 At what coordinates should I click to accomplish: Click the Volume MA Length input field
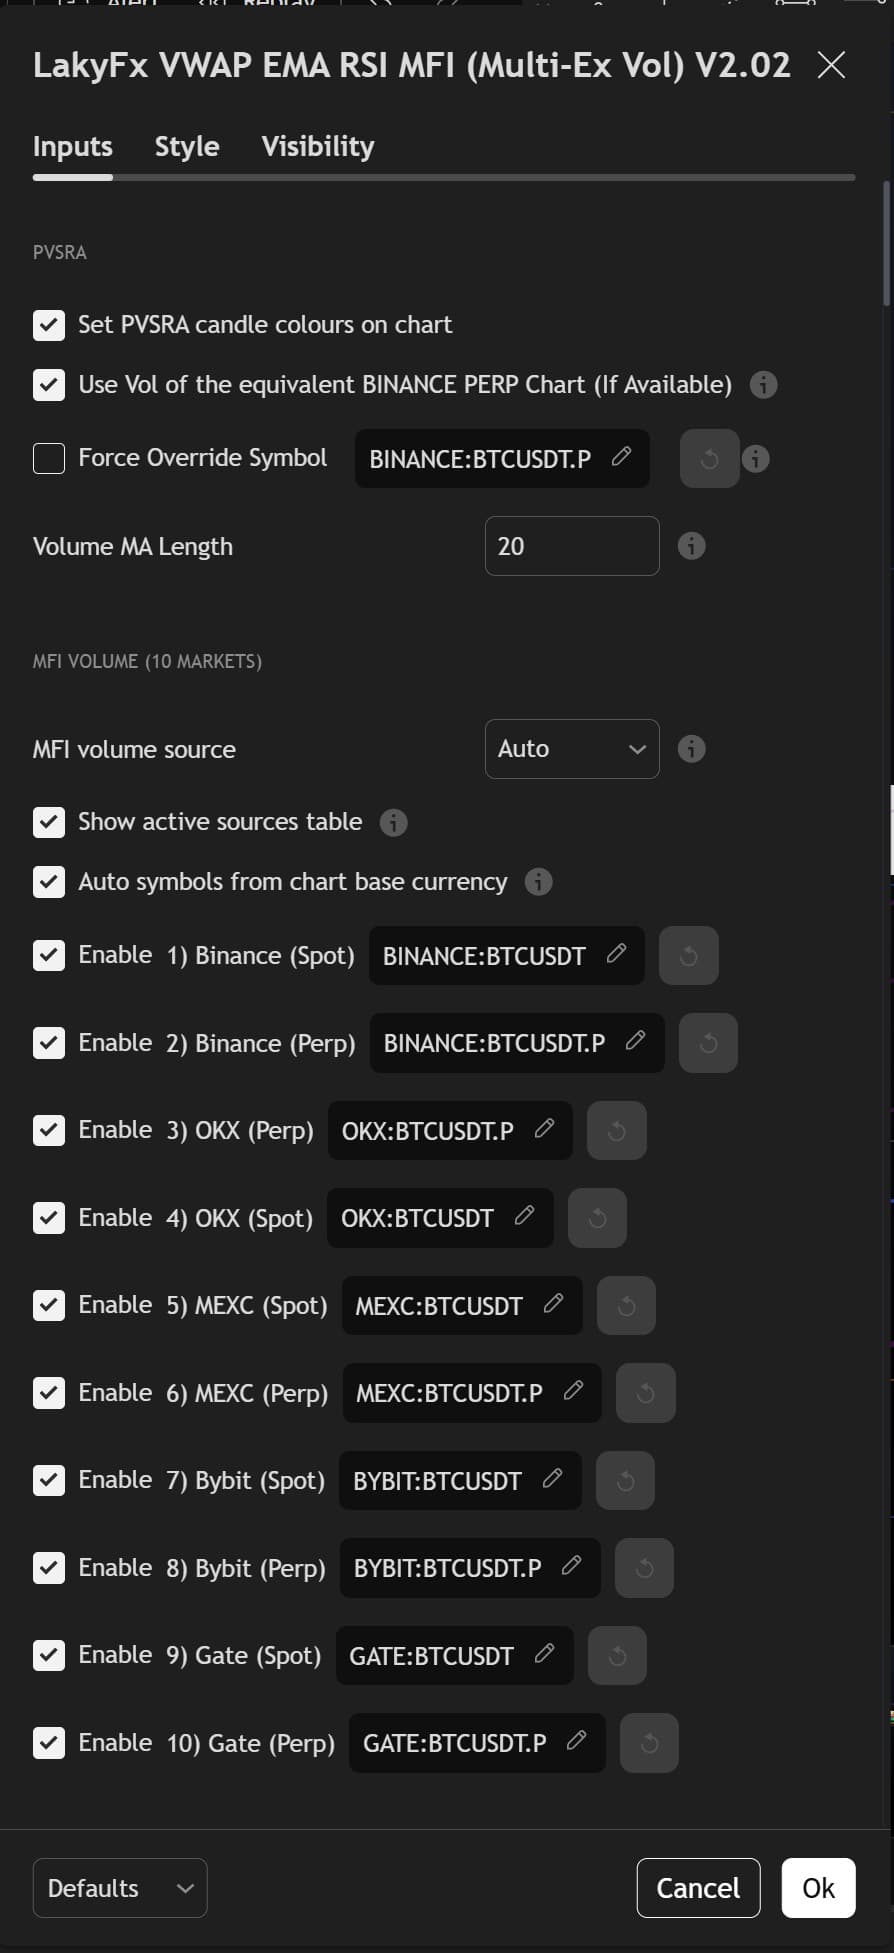[x=571, y=546]
